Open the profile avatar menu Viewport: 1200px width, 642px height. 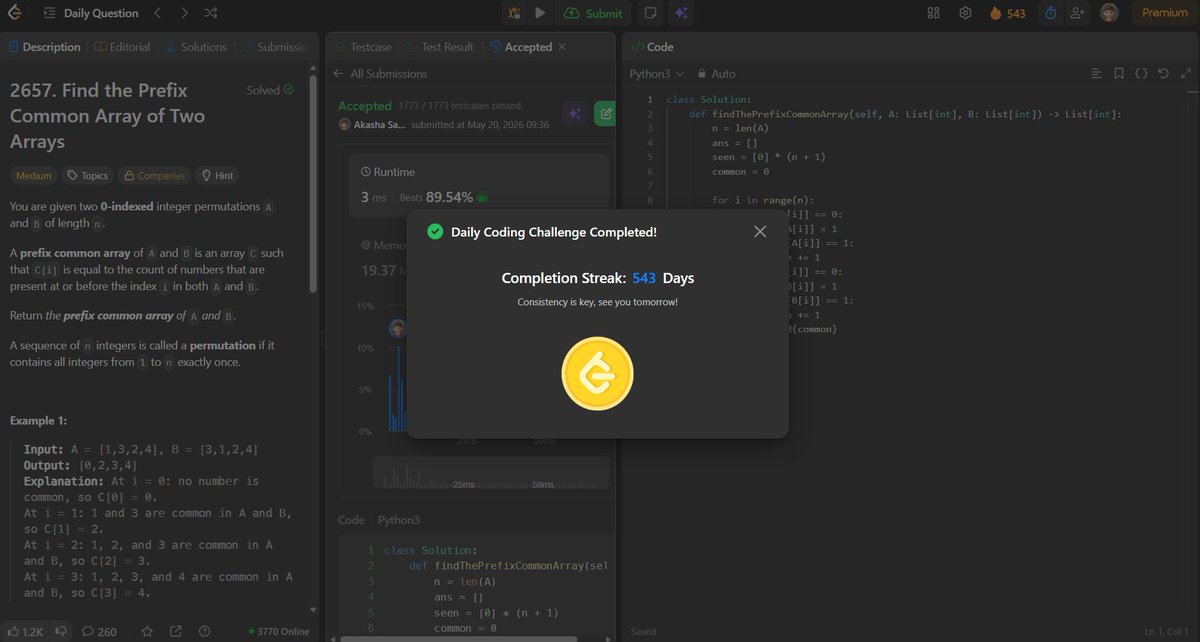pyautogui.click(x=1109, y=13)
